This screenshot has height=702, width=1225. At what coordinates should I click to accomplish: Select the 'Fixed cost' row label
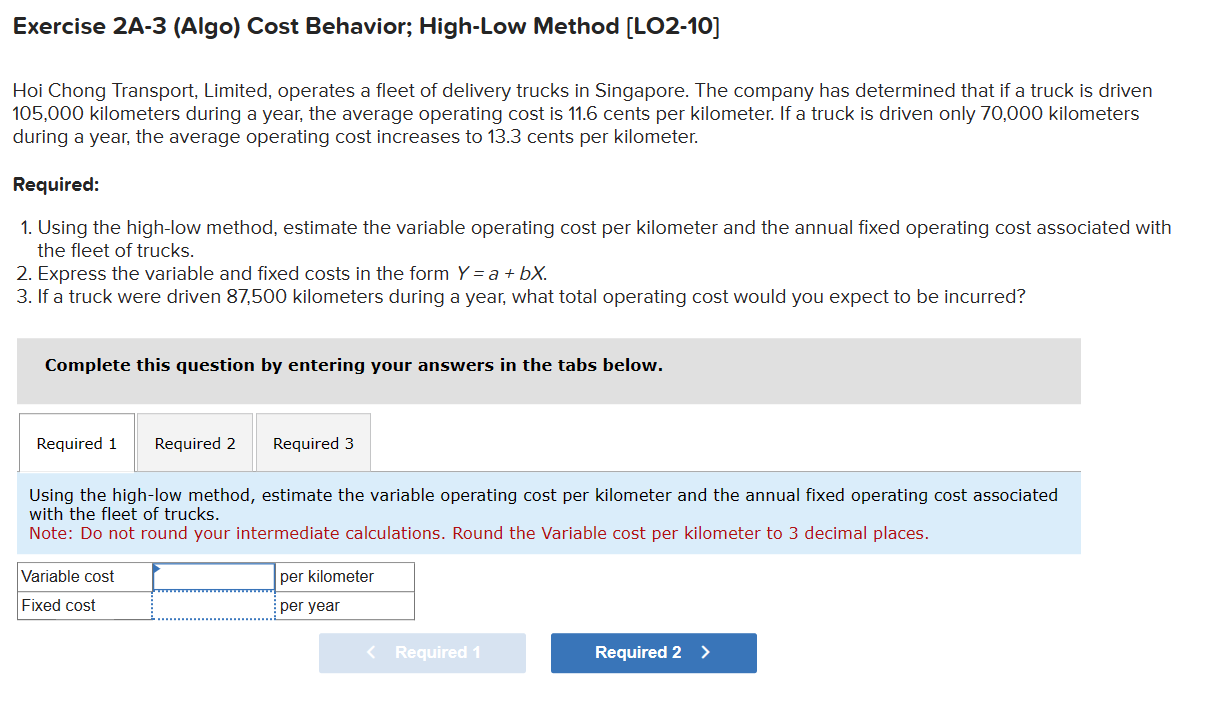click(x=61, y=605)
